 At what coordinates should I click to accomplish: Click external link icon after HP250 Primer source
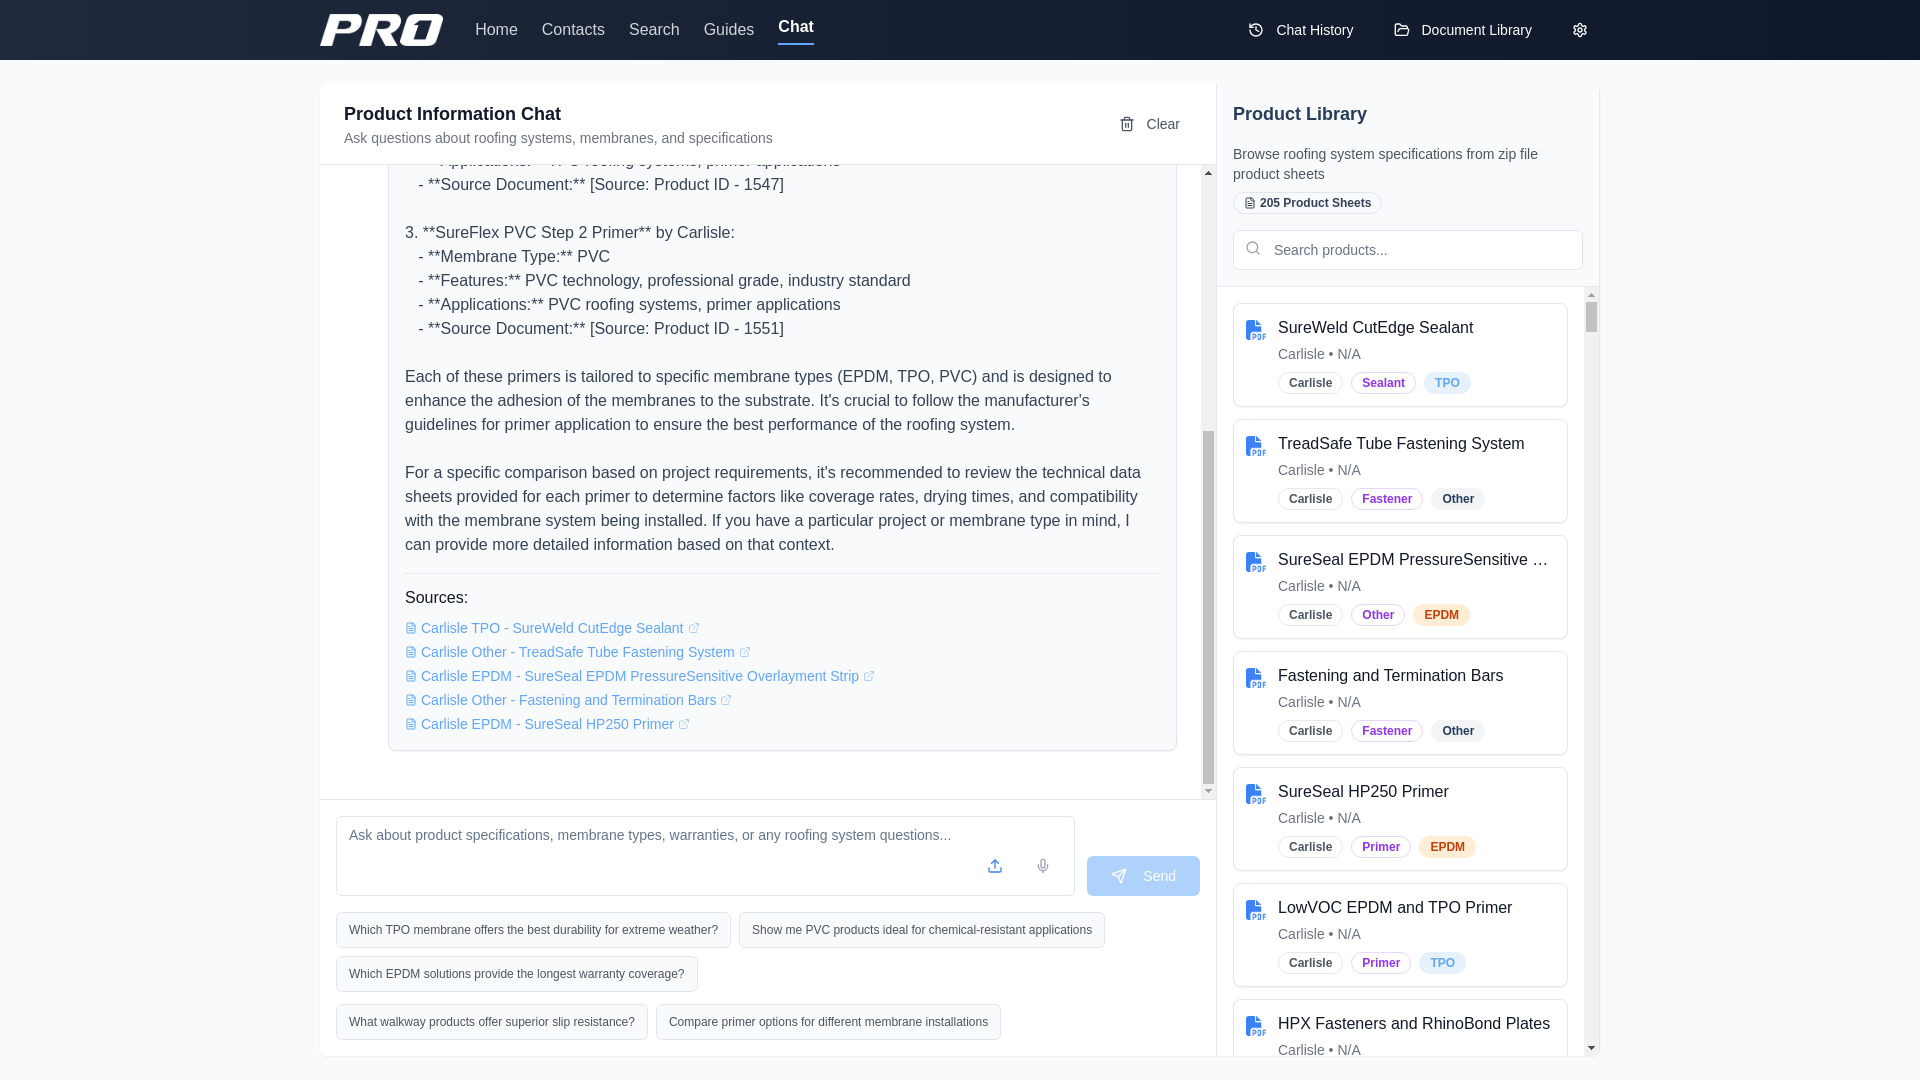pyautogui.click(x=684, y=725)
